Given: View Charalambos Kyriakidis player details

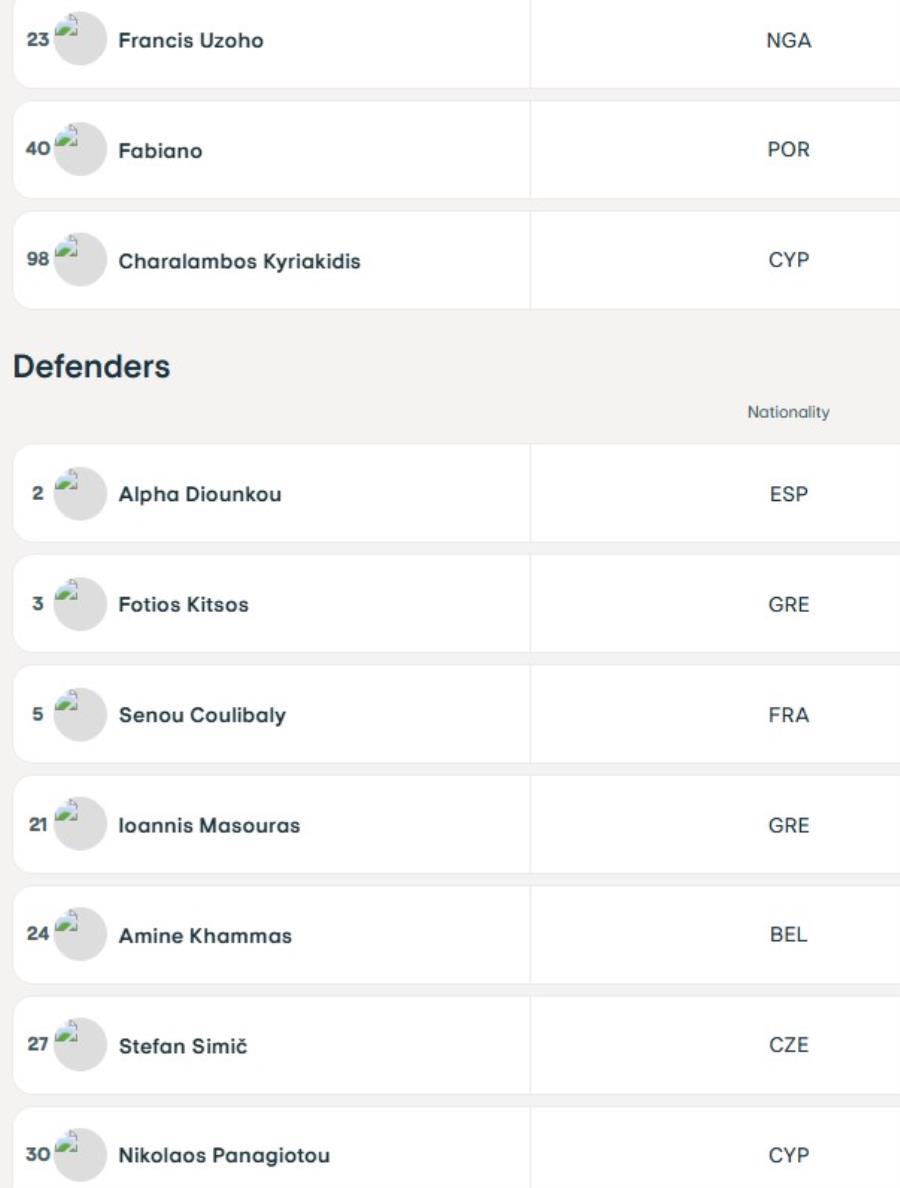Looking at the screenshot, I should 239,261.
